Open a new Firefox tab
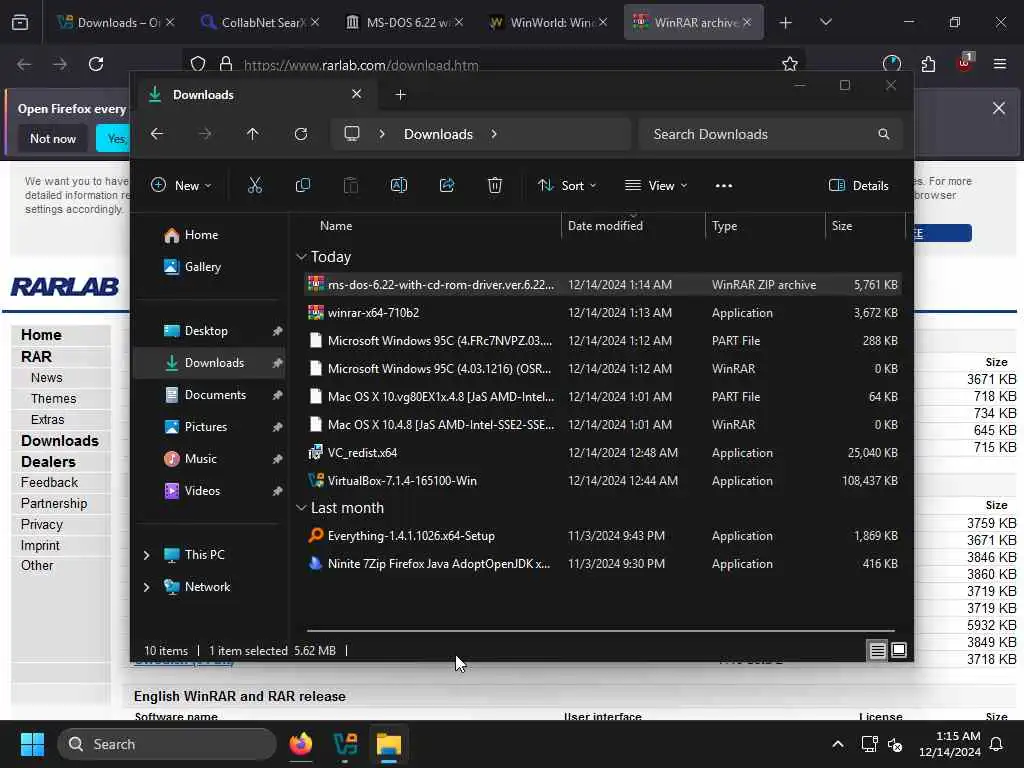 click(786, 23)
